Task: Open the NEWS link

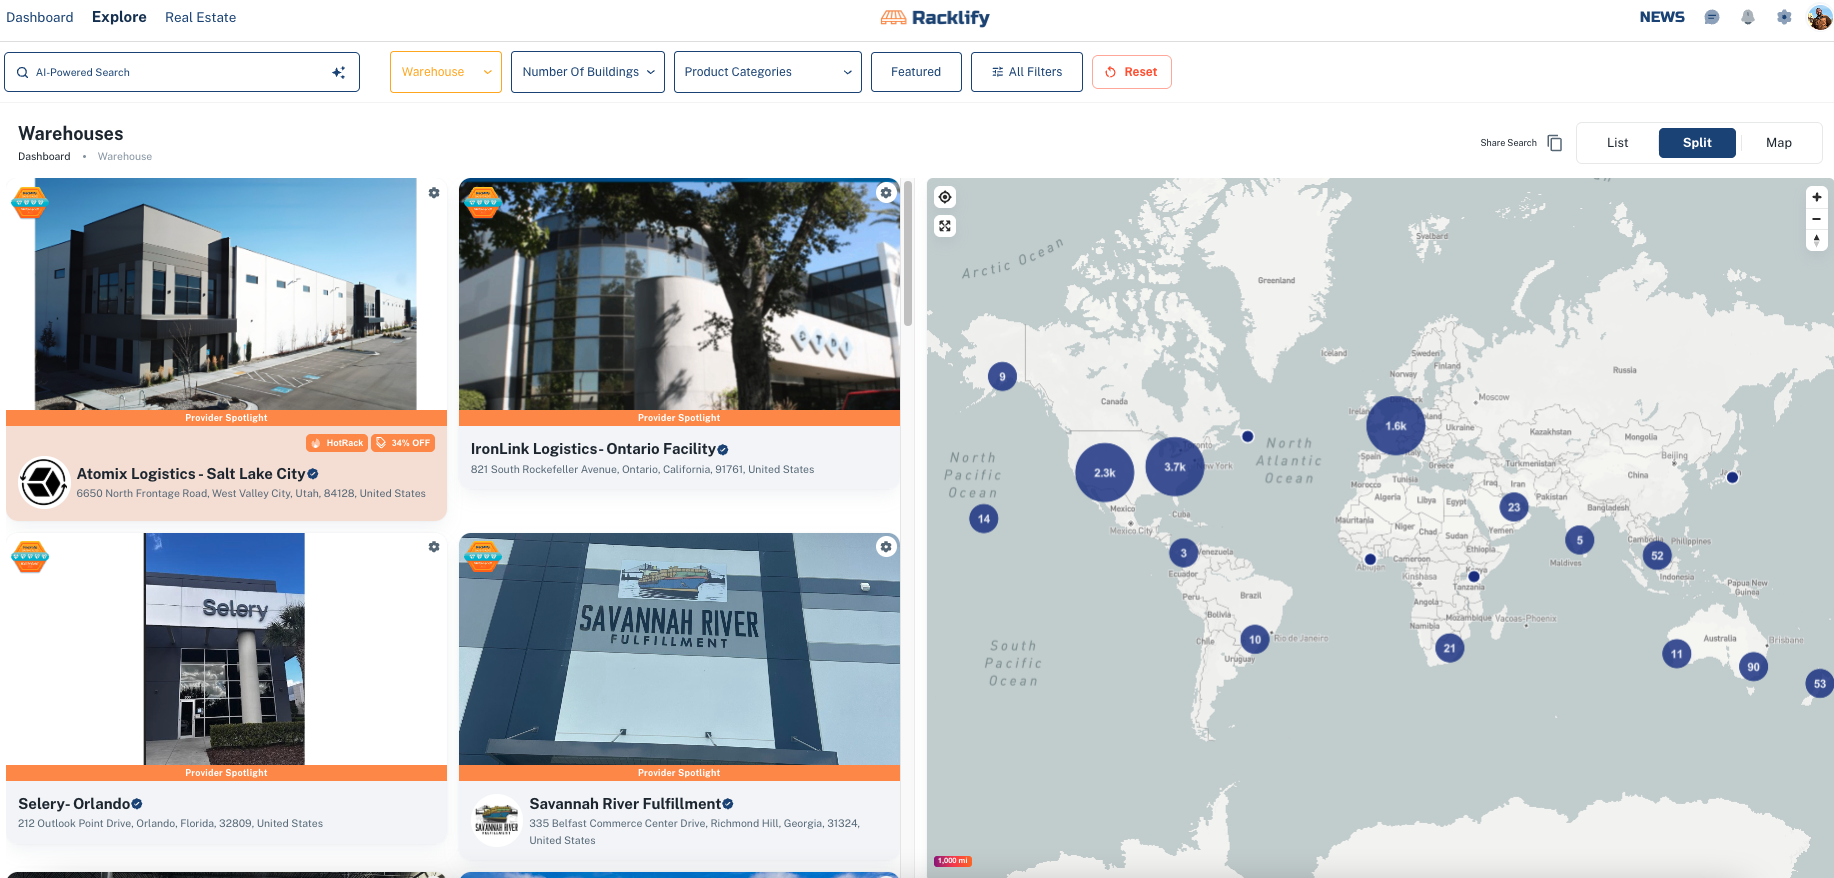Action: [x=1662, y=17]
